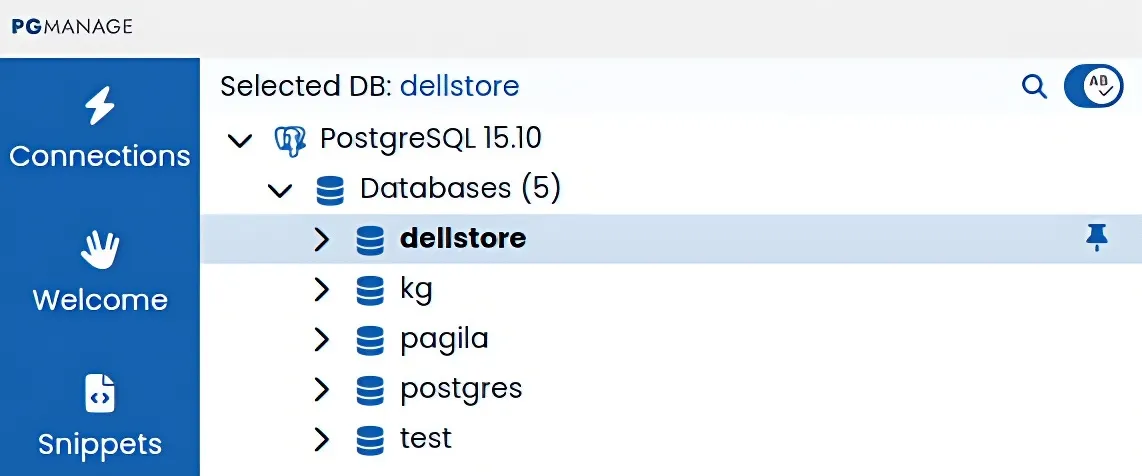Select the pagila database label
Viewport: 1142px width, 476px height.
click(444, 339)
